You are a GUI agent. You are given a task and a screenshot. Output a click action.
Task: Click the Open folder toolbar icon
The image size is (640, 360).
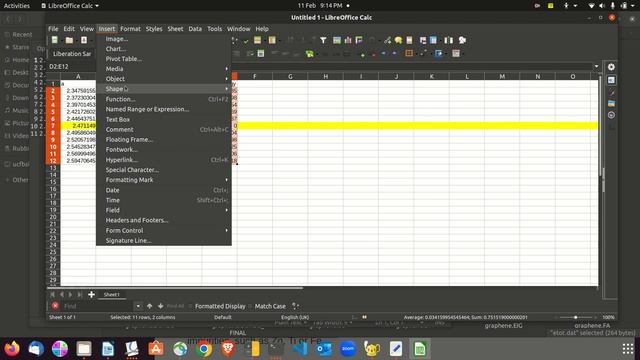tap(69, 40)
